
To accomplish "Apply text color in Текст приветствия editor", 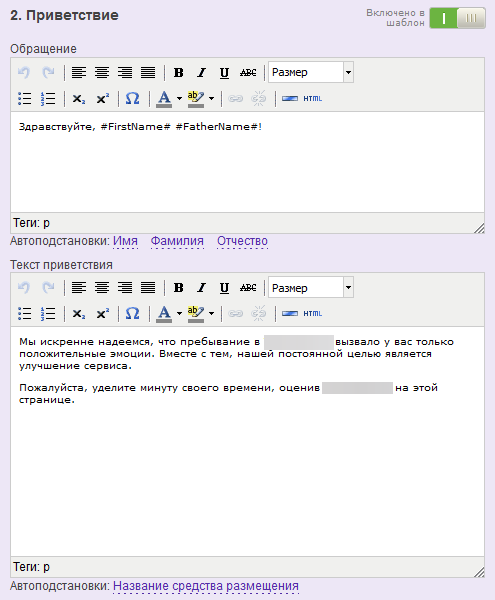I will tap(164, 314).
